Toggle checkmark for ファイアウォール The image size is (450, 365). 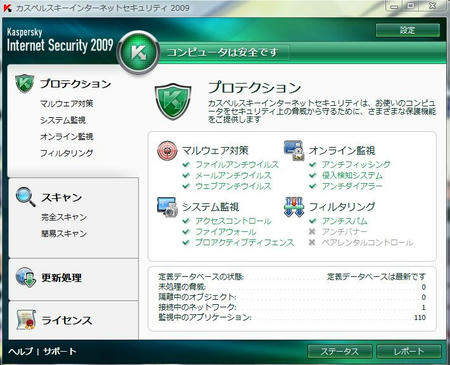click(x=186, y=232)
